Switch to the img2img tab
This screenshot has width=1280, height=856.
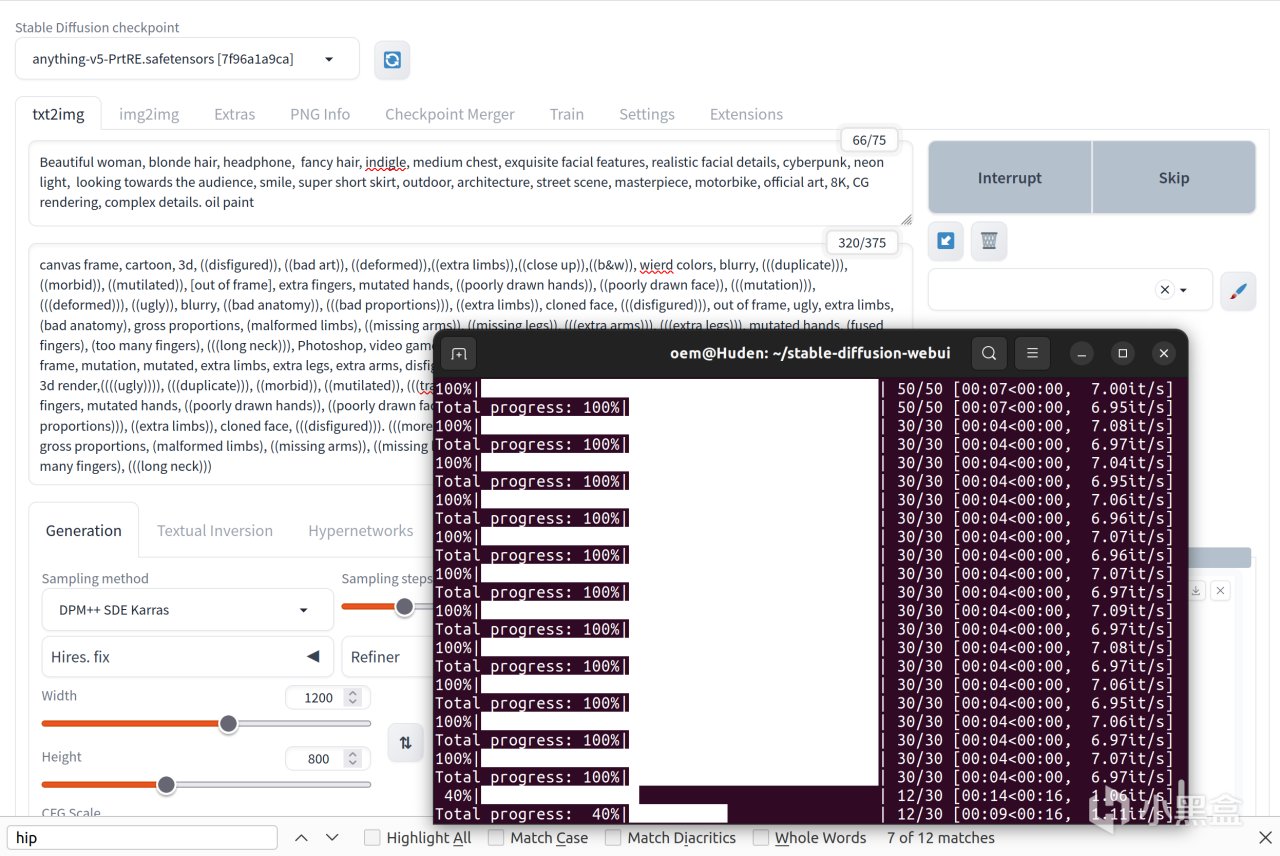click(x=149, y=114)
